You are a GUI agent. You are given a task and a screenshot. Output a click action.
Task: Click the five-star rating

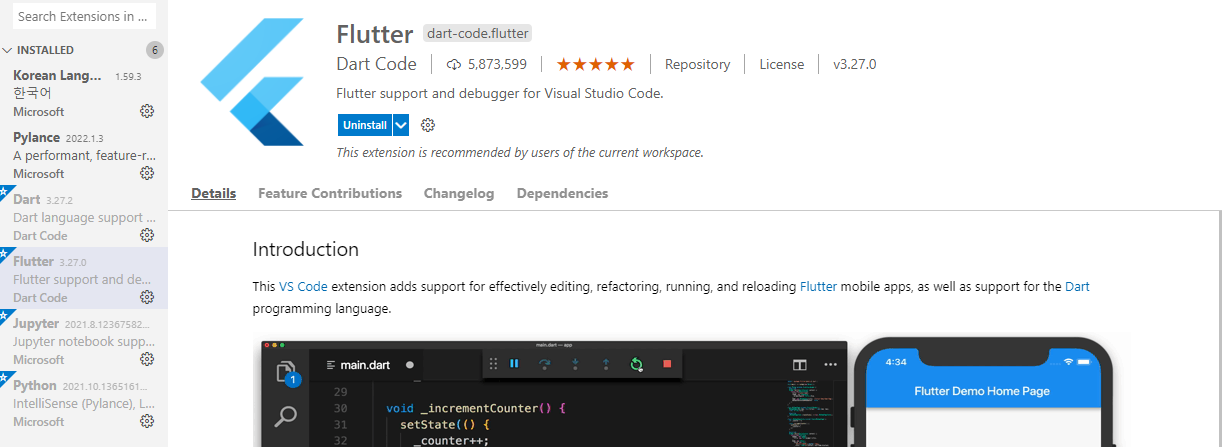point(595,64)
